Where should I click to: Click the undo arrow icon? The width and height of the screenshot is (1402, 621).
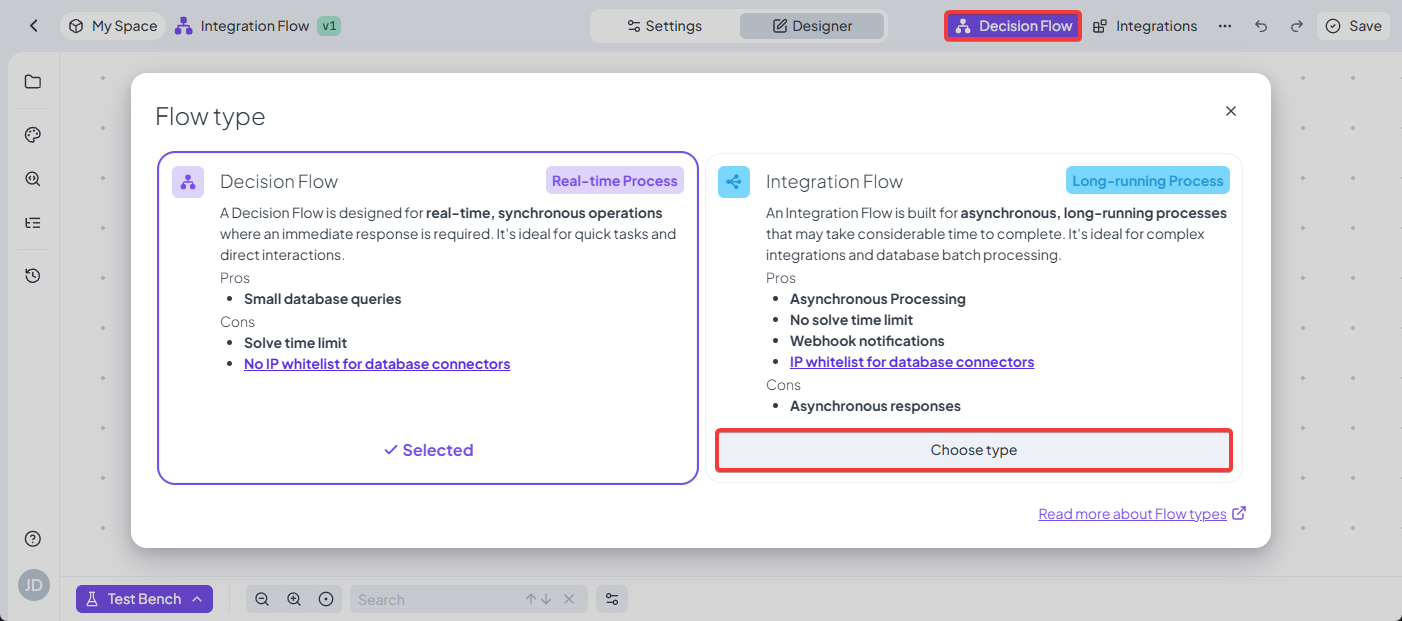coord(1261,26)
